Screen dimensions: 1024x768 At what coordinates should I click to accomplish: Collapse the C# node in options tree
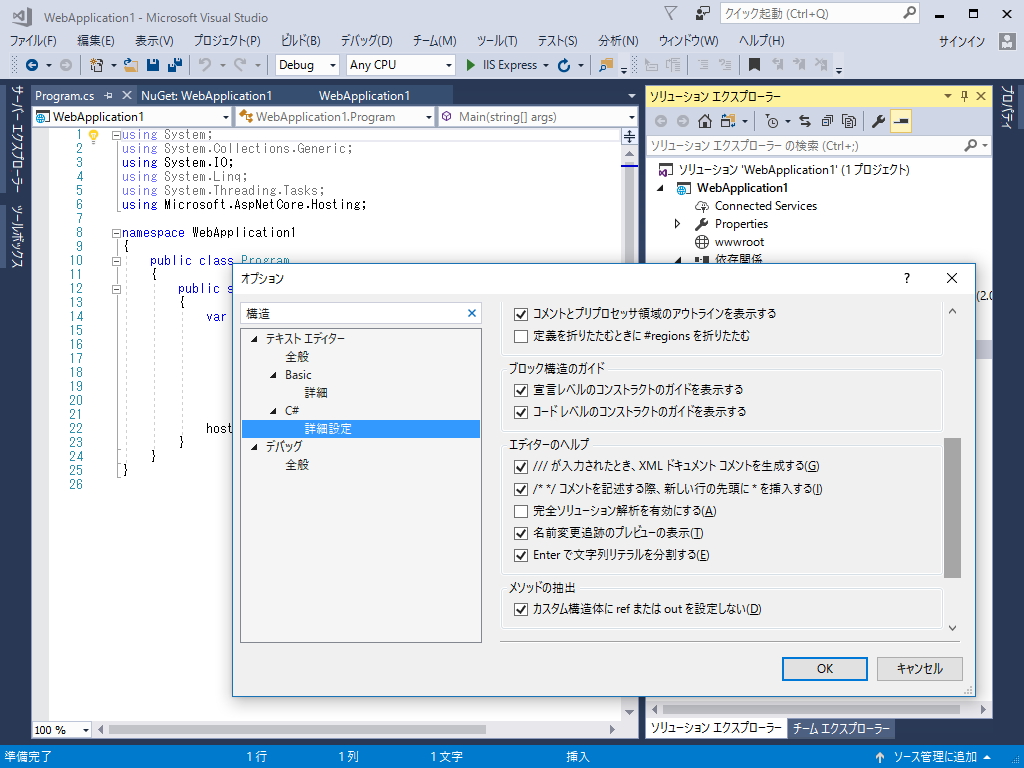click(x=274, y=408)
